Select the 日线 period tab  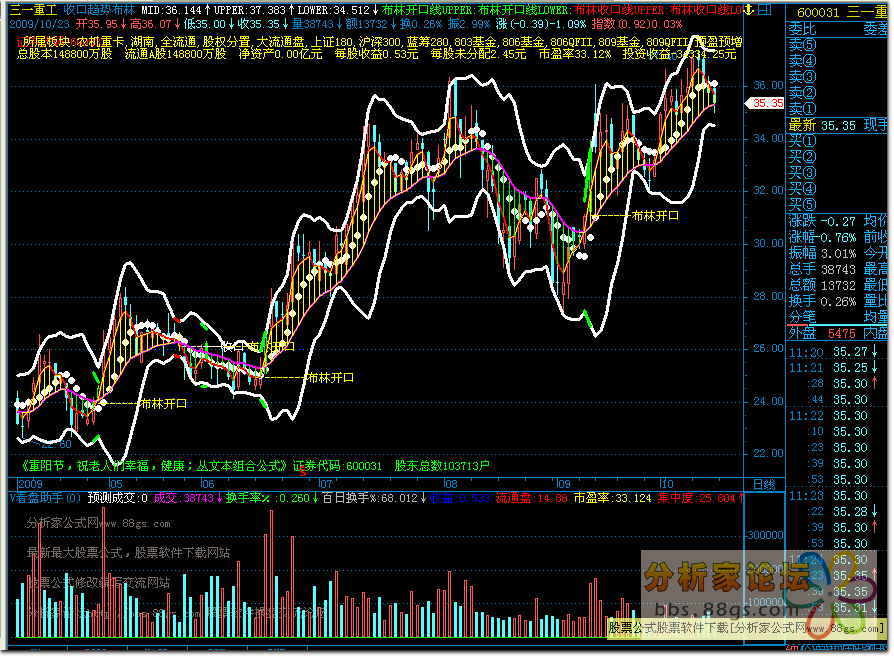[x=763, y=483]
